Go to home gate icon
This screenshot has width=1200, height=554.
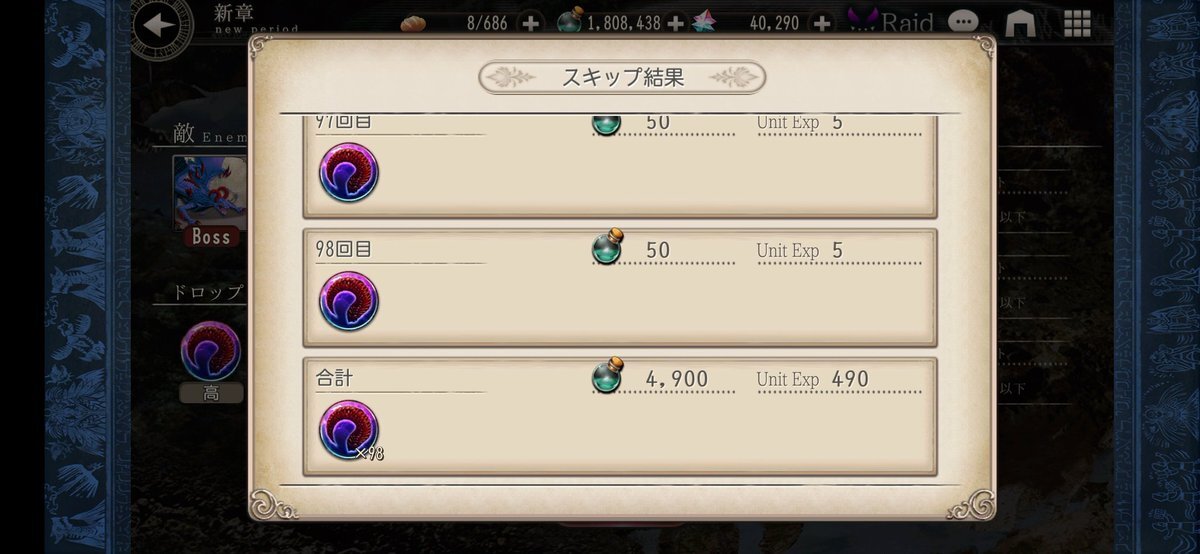coord(1020,23)
